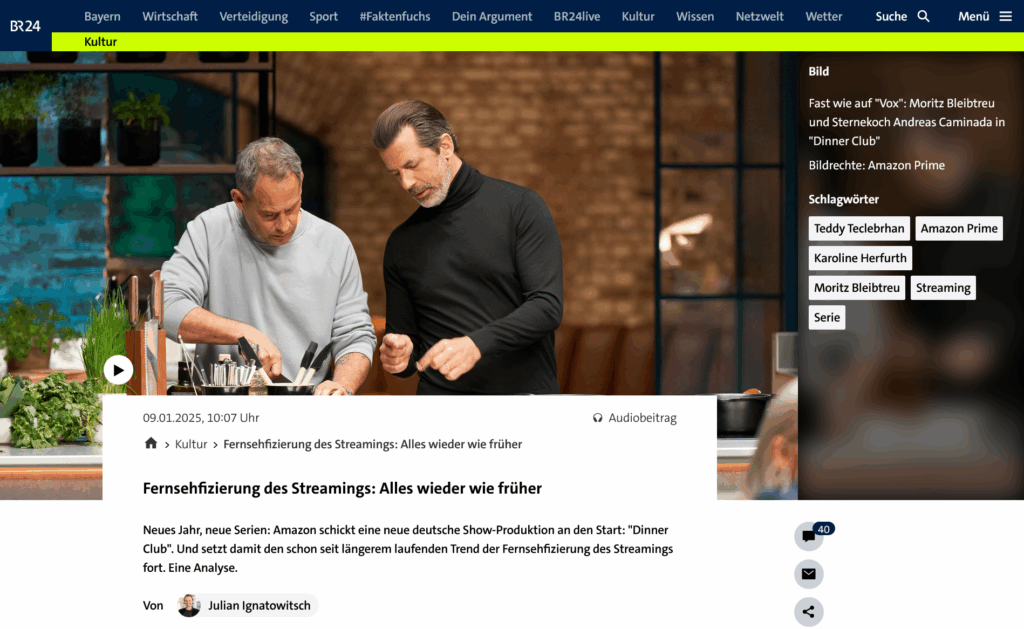Go to the #Faktenfuchs section
Viewport: 1024px width, 629px height.
pyautogui.click(x=394, y=16)
